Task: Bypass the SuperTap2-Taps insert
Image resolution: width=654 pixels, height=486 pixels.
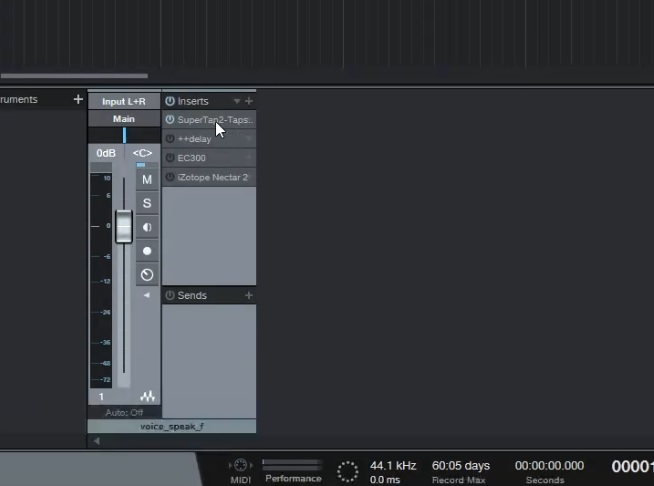Action: point(170,120)
